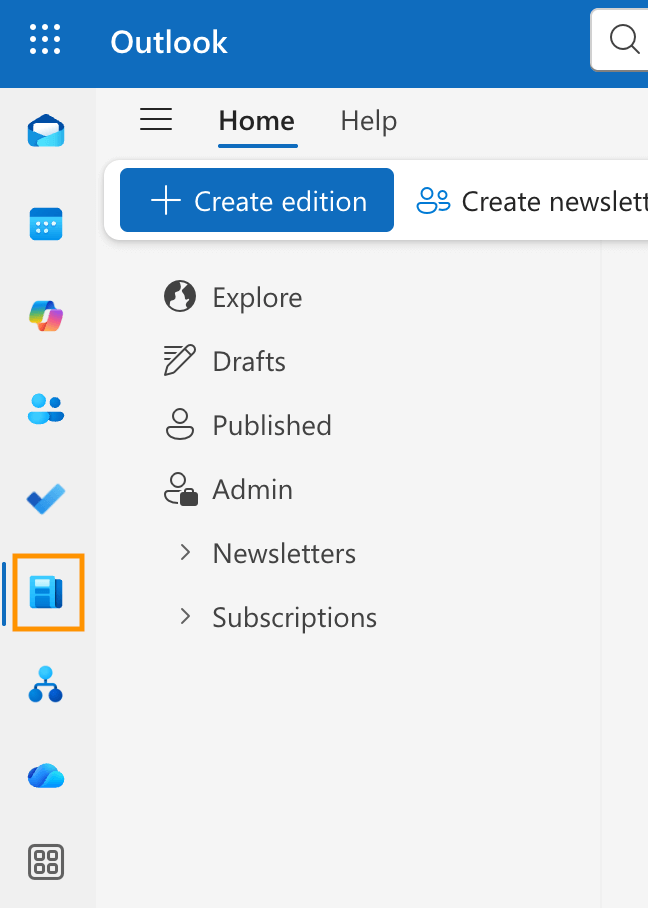Expand the Newsletters chevron
This screenshot has width=648, height=908.
point(185,553)
